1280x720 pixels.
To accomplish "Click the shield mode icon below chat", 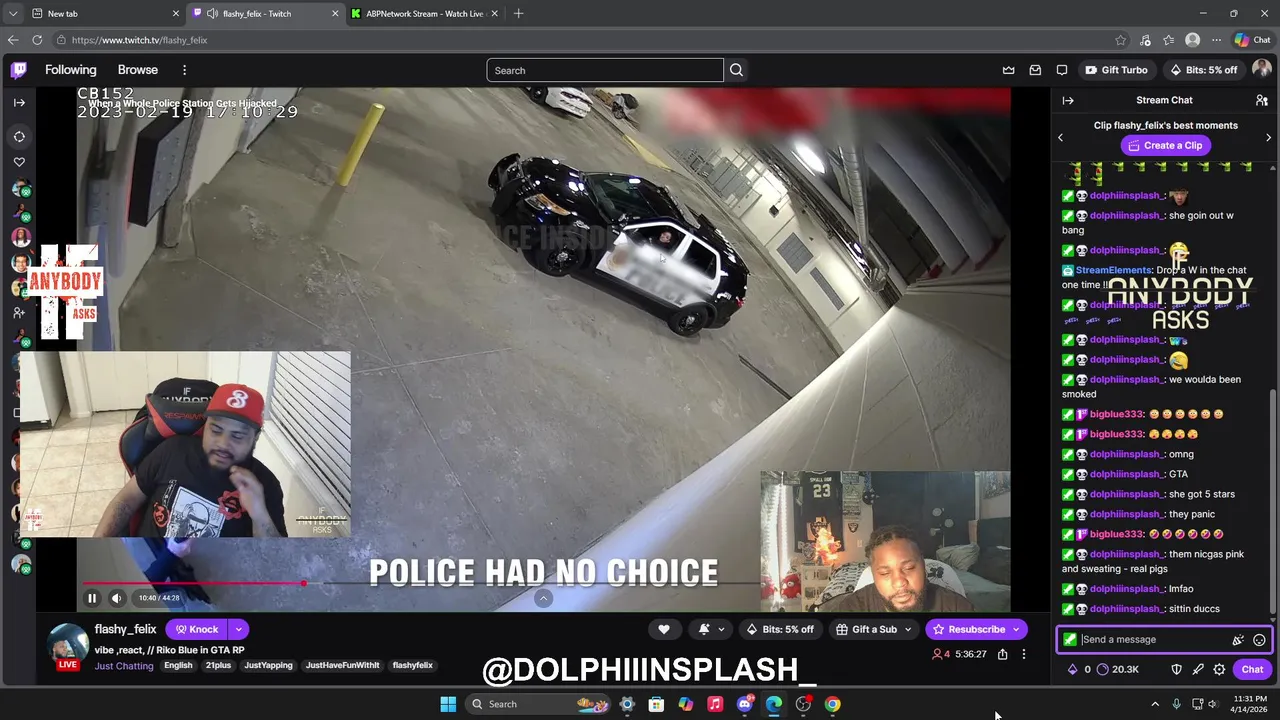I will (1176, 669).
